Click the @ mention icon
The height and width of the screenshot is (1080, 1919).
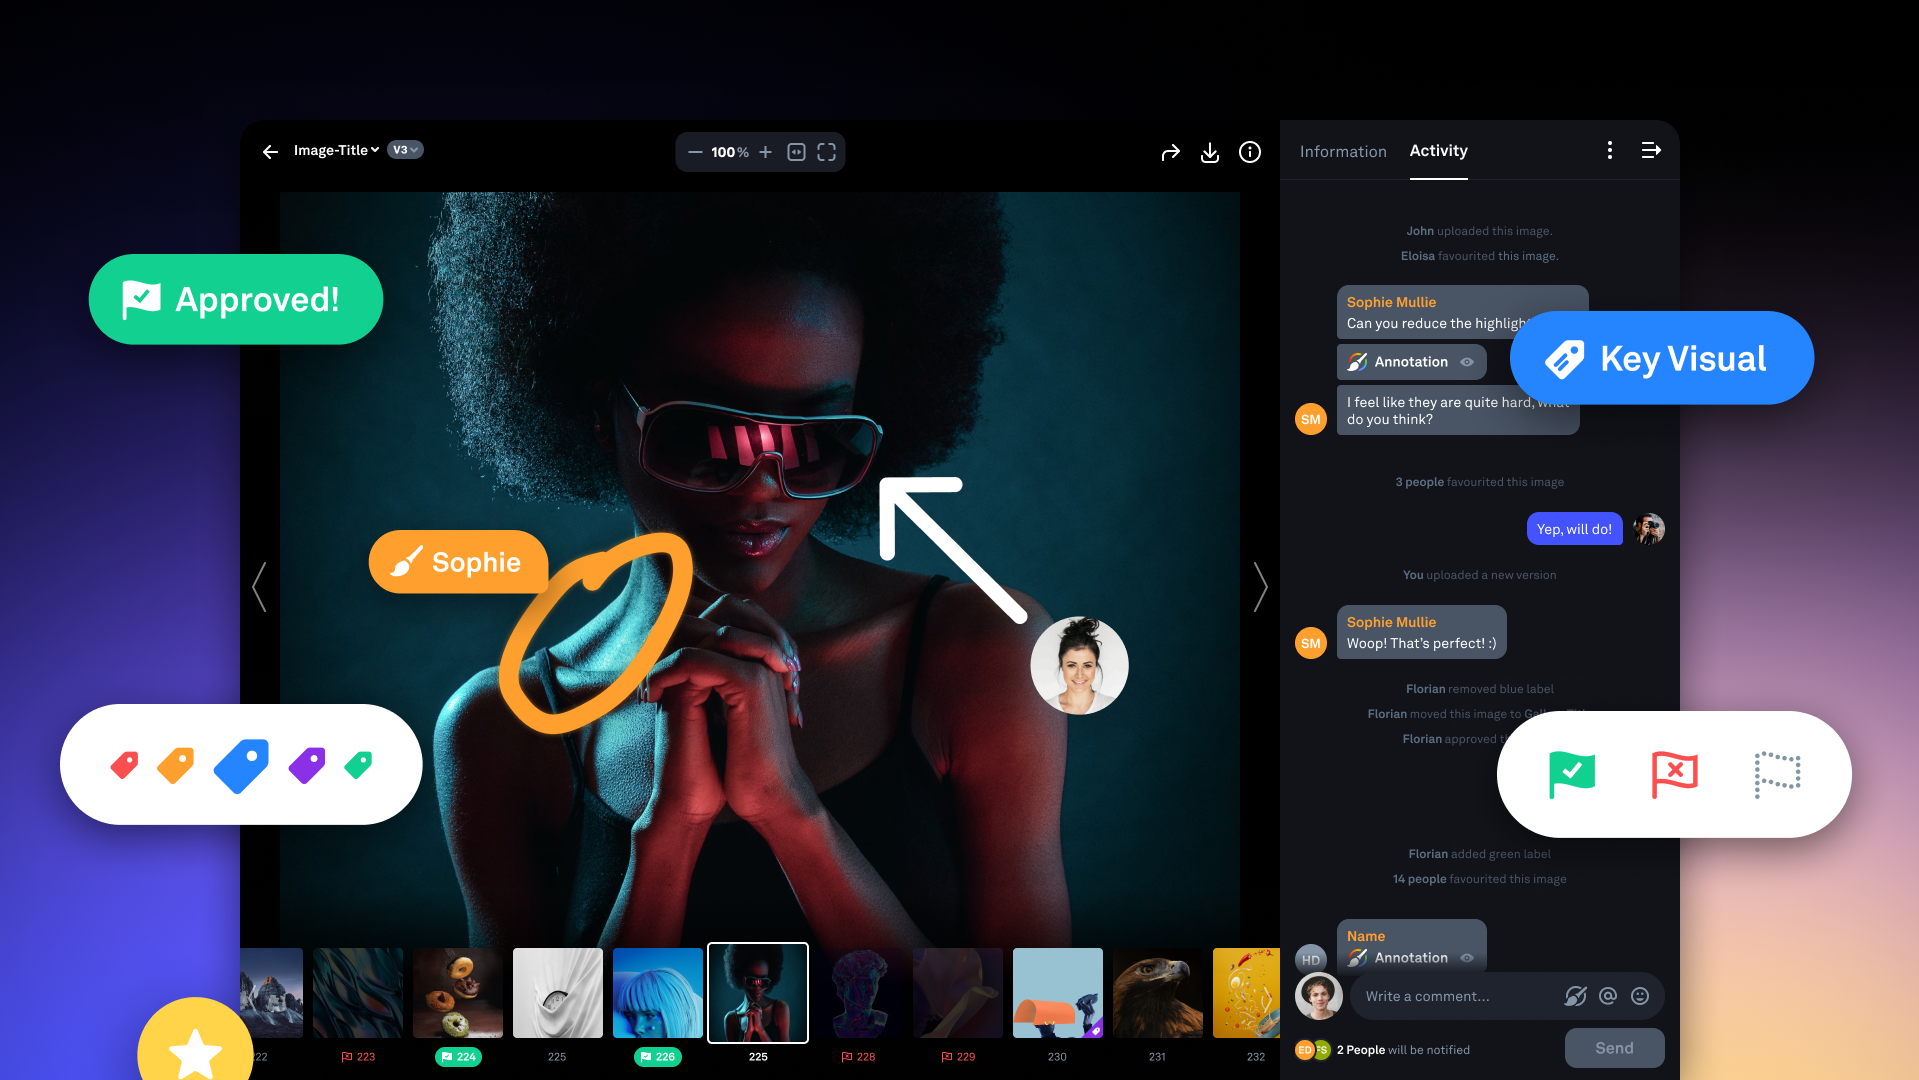[x=1607, y=996]
